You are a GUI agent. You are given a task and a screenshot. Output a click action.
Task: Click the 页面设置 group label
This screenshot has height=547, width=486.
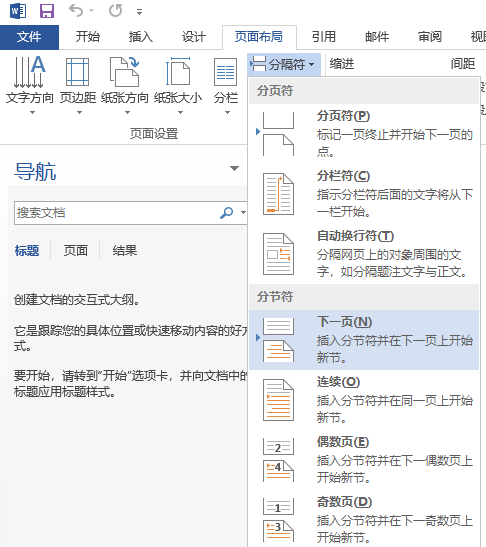coord(154,134)
